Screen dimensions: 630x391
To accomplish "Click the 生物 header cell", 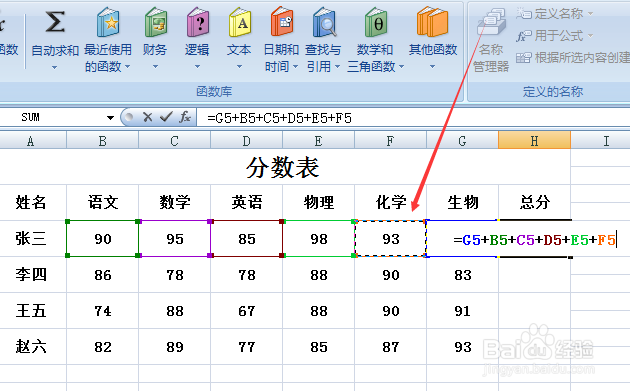I will click(462, 202).
